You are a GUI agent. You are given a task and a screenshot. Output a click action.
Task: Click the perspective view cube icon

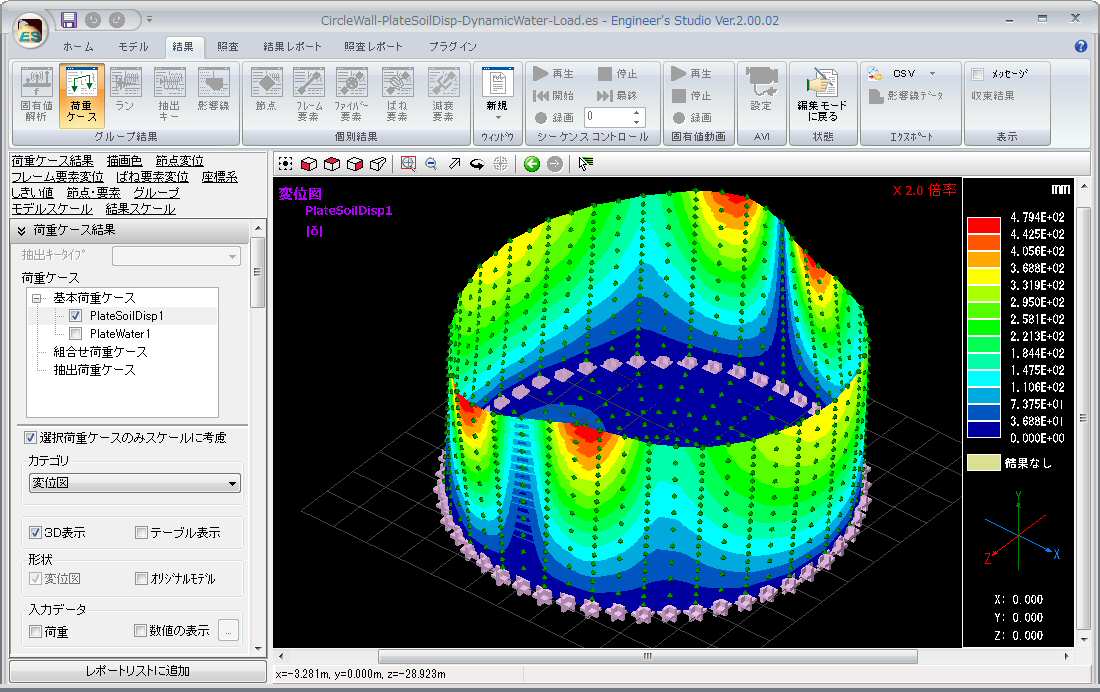[x=378, y=164]
